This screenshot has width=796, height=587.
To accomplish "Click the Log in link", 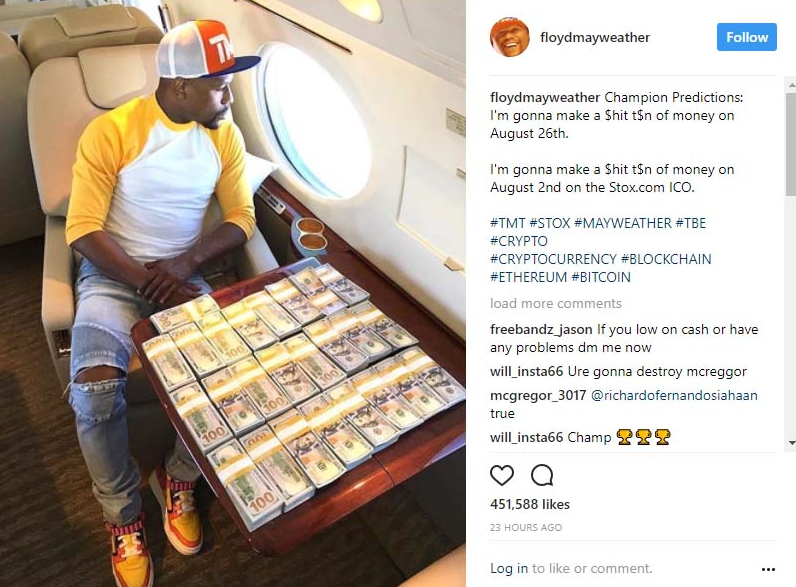I will click(x=509, y=568).
